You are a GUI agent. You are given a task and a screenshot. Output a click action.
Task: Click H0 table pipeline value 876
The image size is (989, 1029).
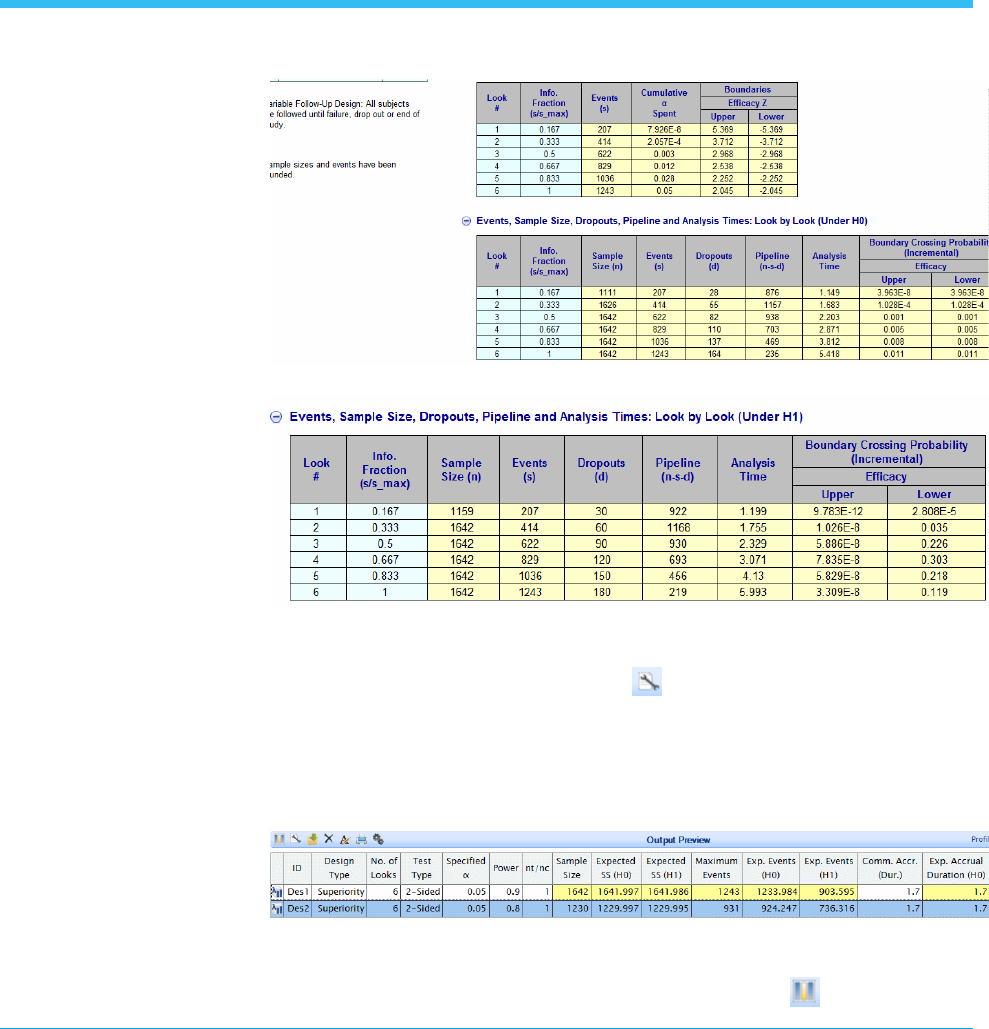[772, 293]
